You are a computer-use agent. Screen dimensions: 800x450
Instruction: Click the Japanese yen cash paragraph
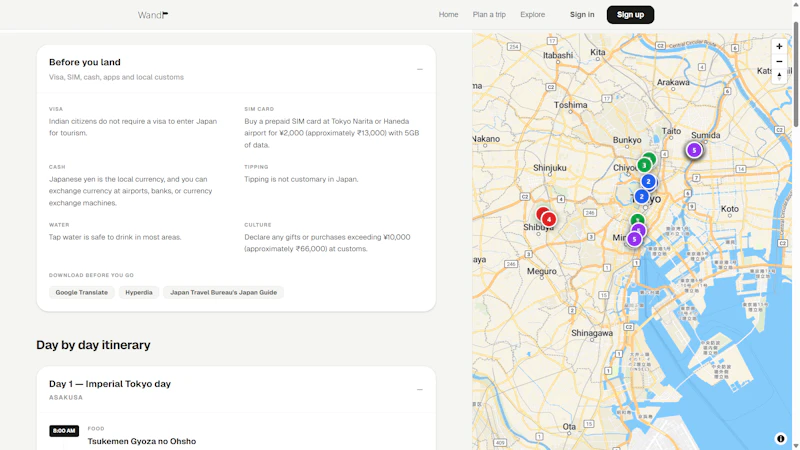coord(131,191)
